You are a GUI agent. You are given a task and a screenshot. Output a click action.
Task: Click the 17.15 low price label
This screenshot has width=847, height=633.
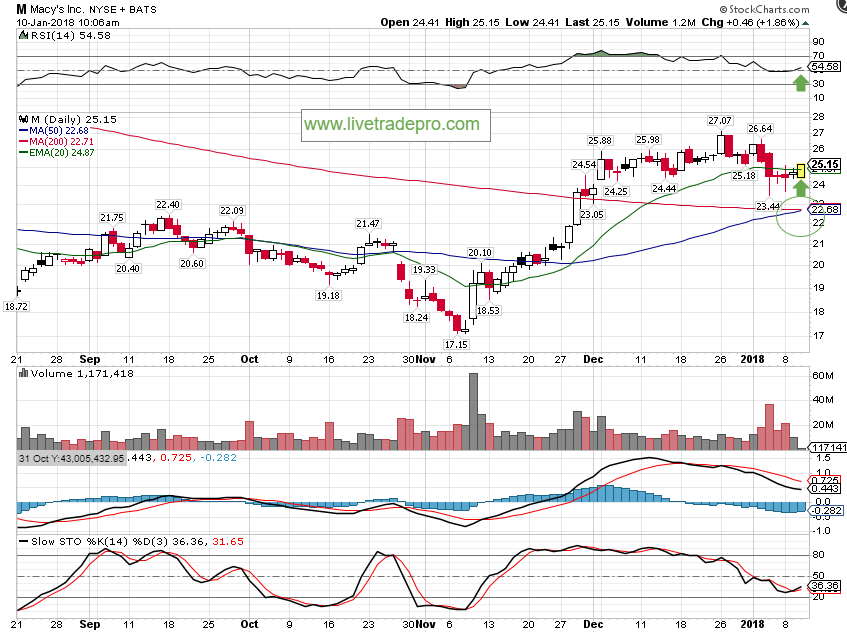457,343
